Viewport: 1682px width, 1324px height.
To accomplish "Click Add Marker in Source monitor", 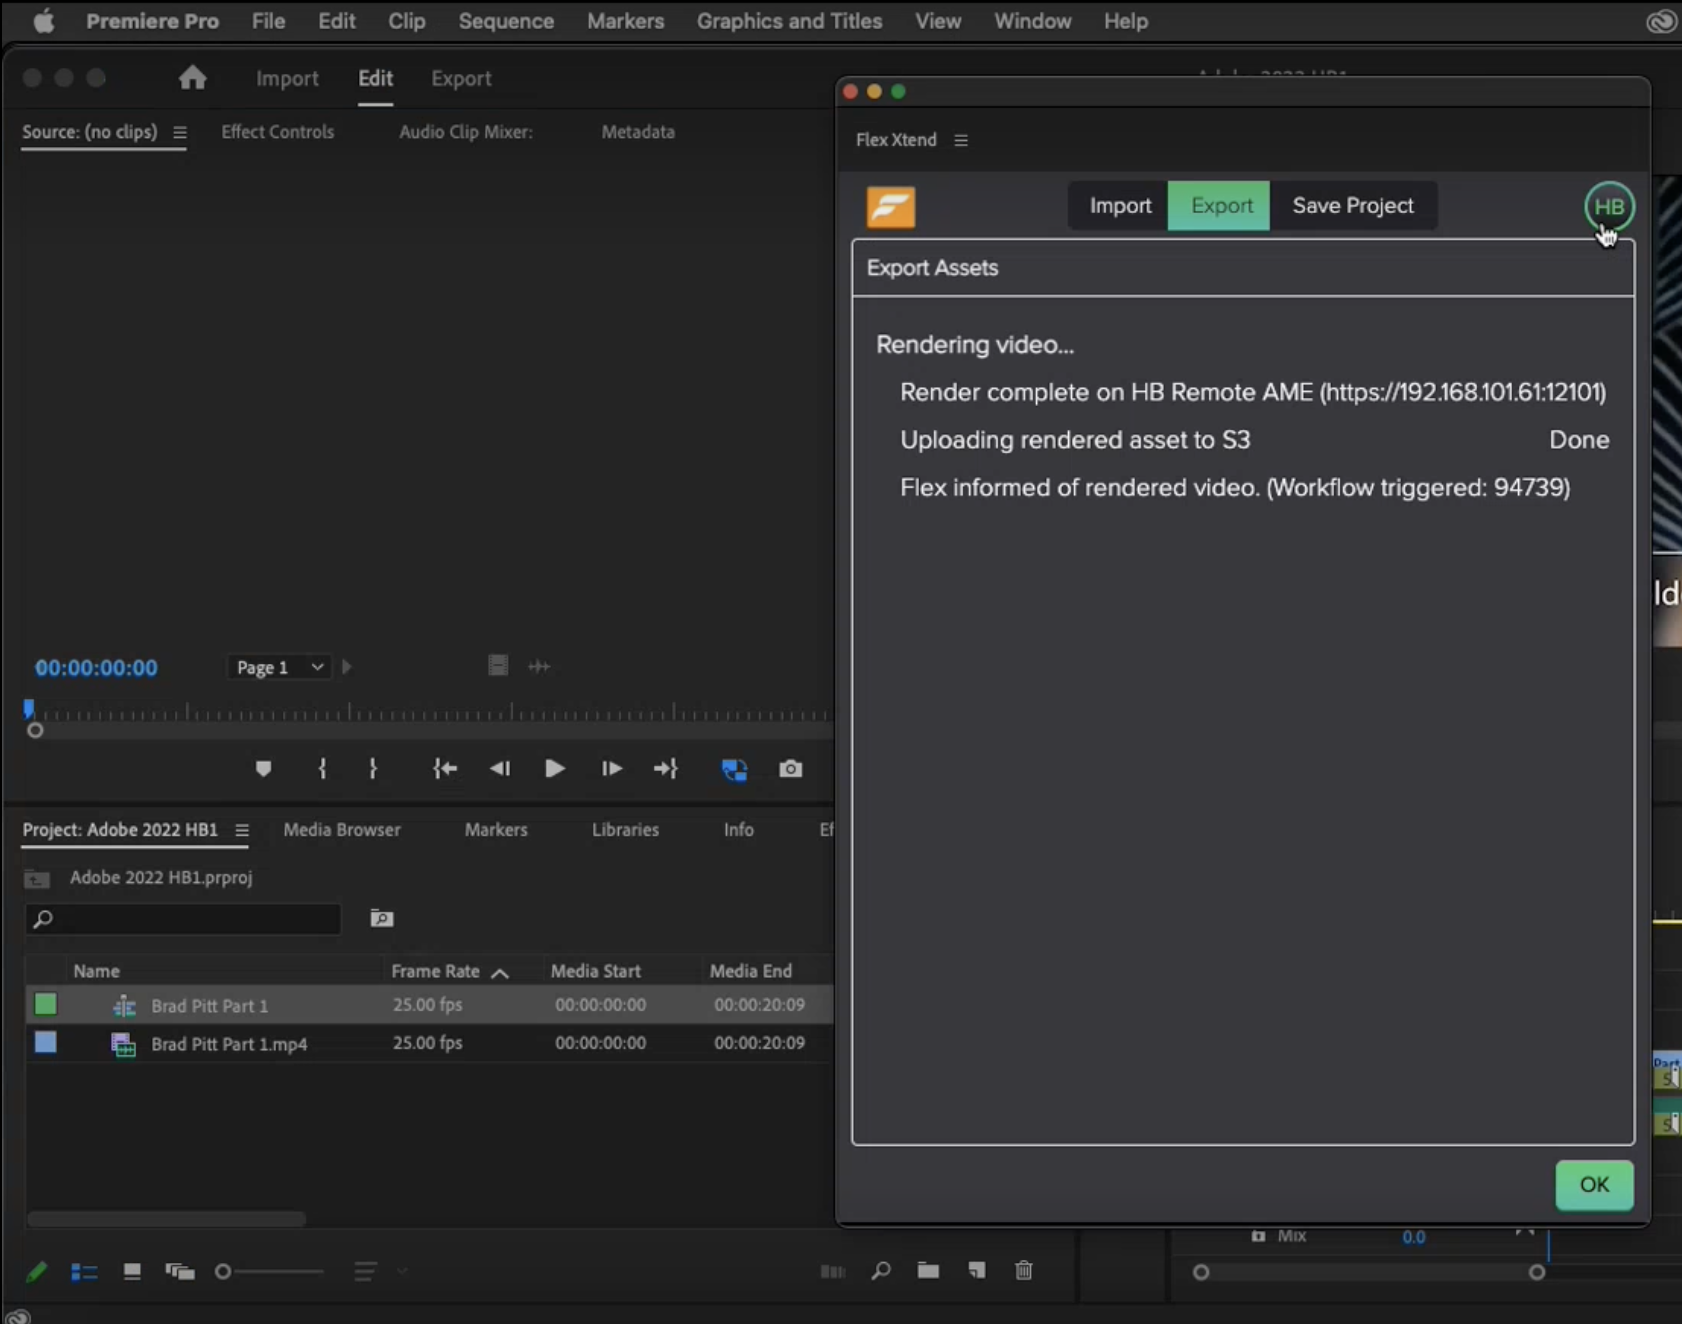I will (263, 769).
